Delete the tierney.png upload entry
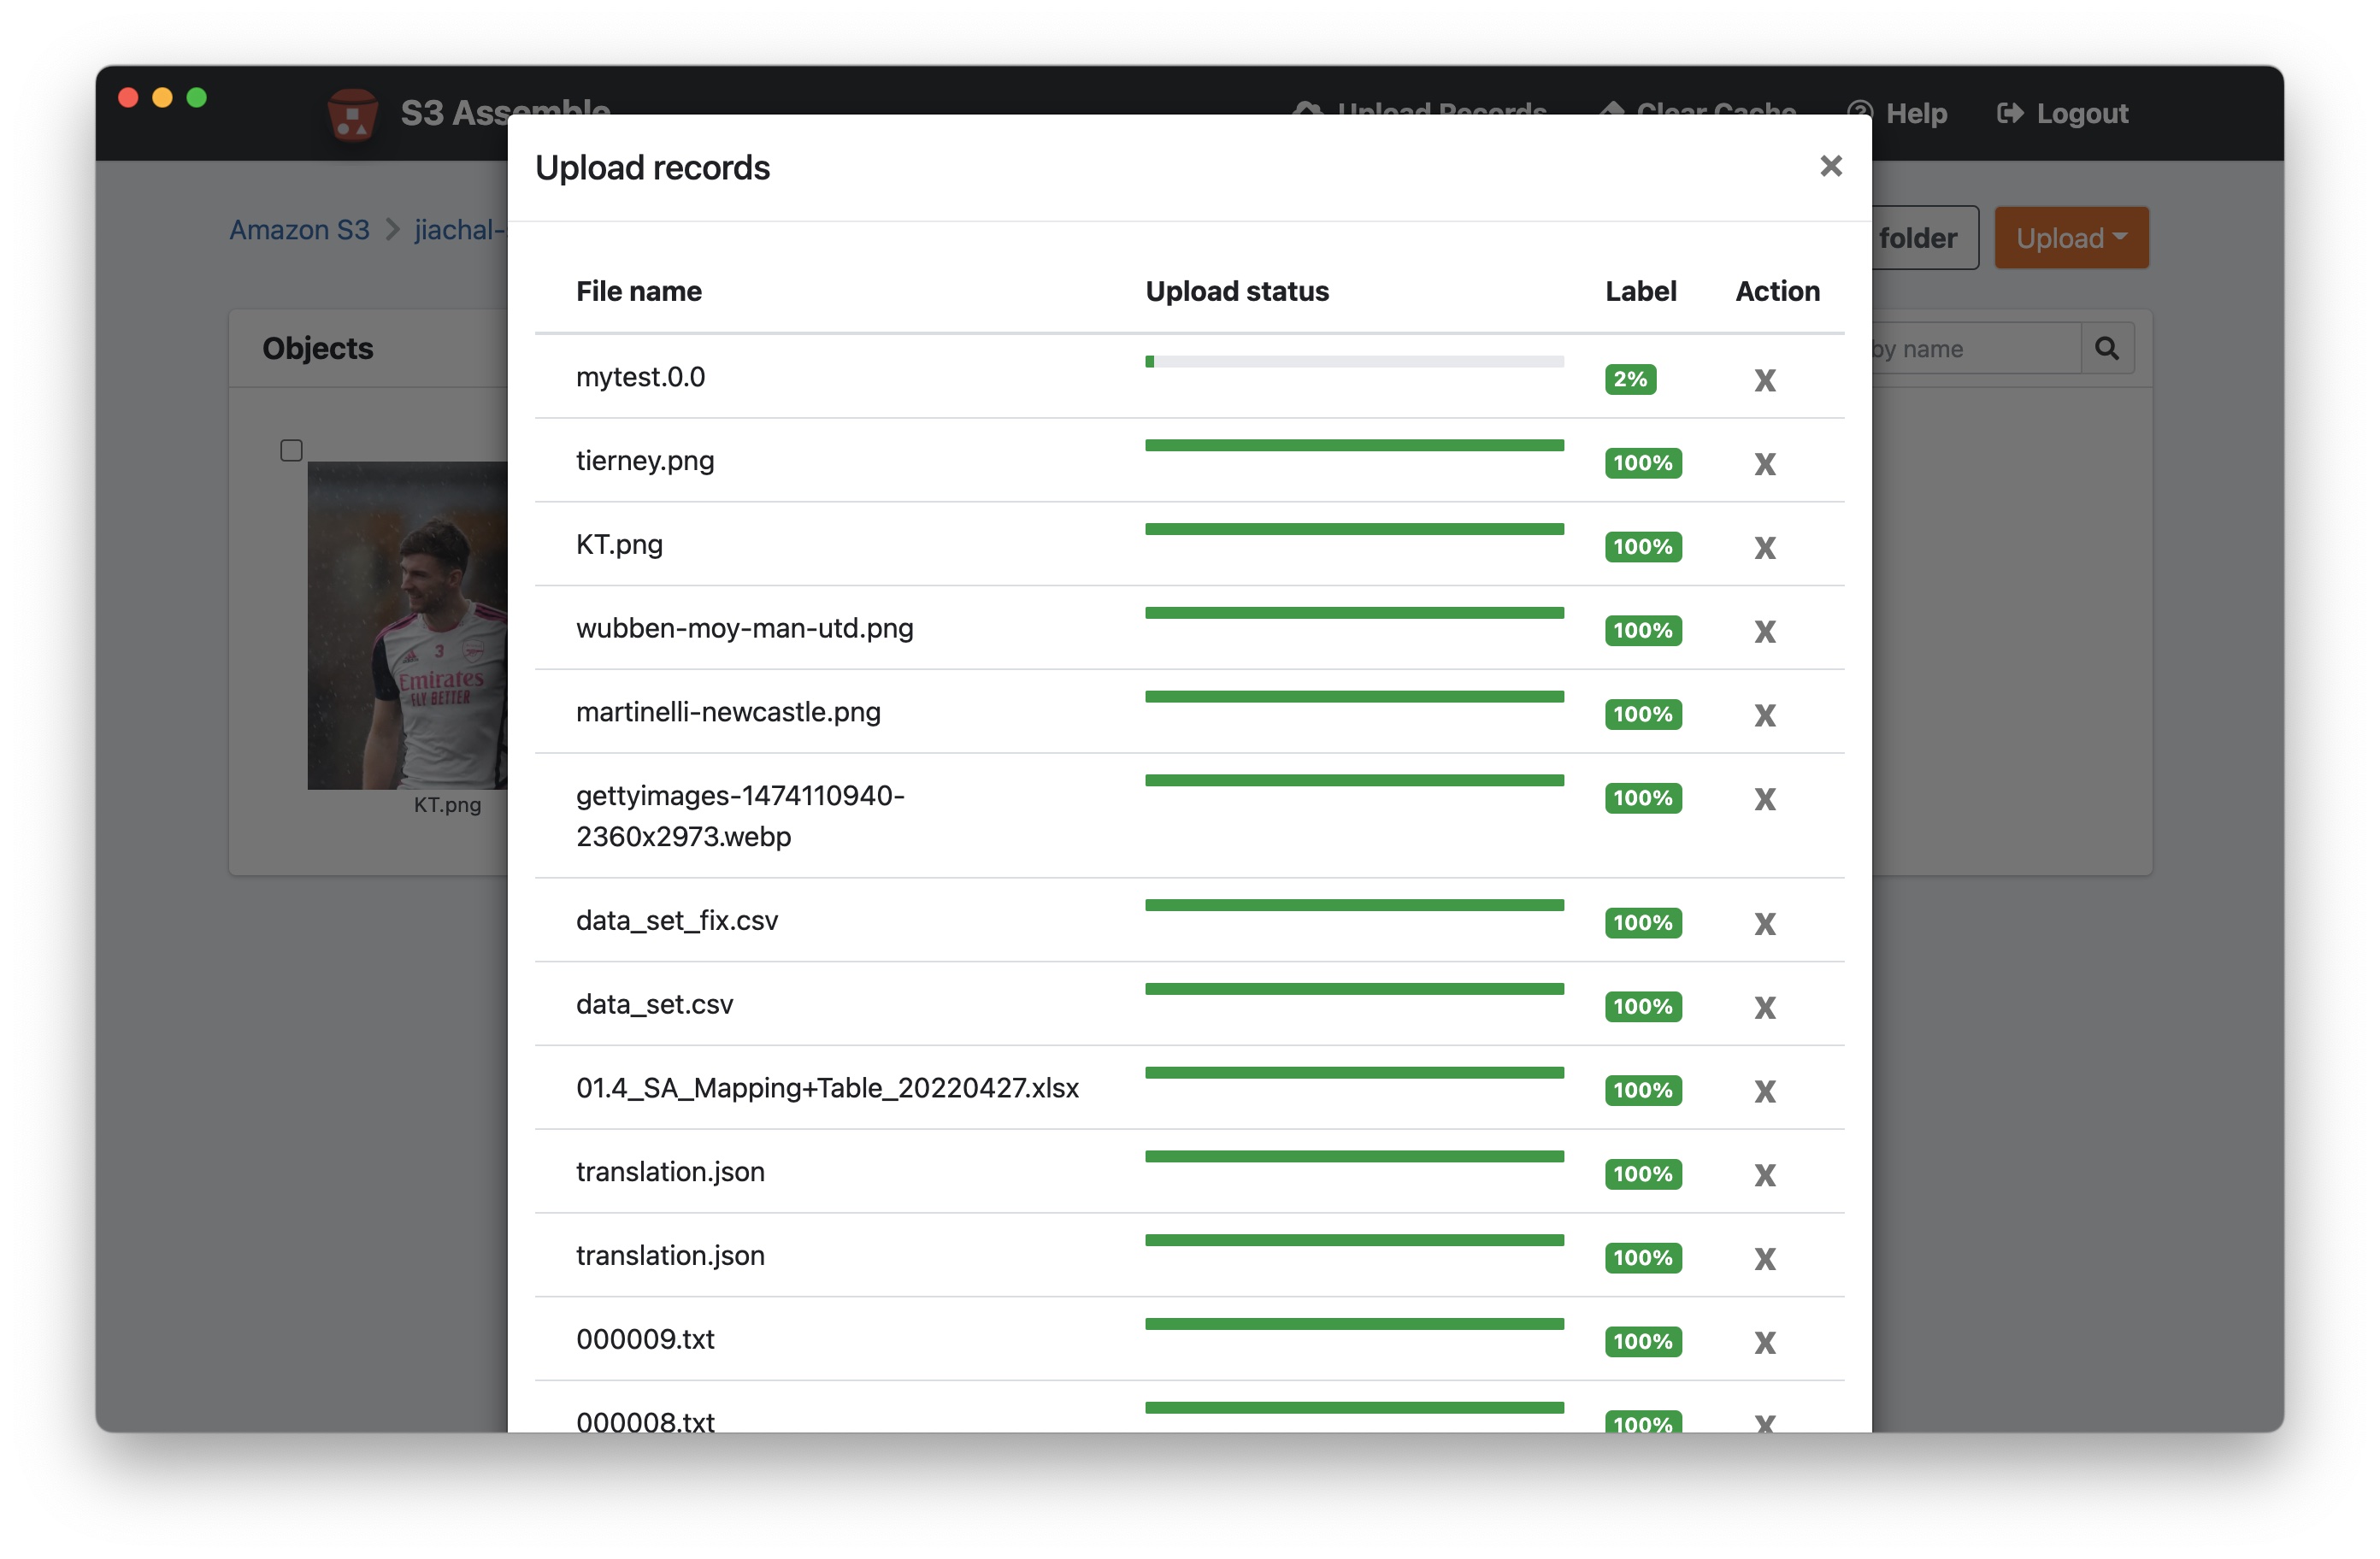The width and height of the screenshot is (2380, 1559). (x=1764, y=464)
